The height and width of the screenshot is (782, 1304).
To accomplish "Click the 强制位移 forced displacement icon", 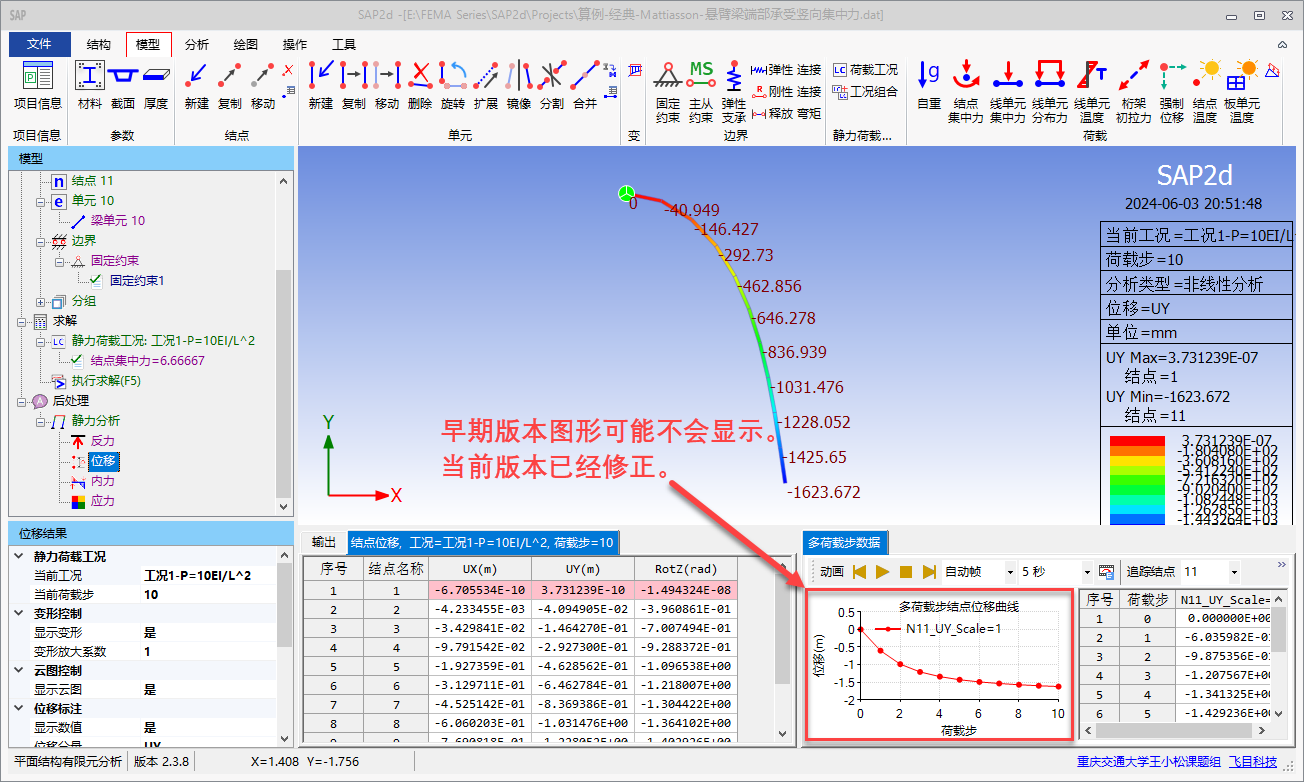I will tap(1172, 90).
